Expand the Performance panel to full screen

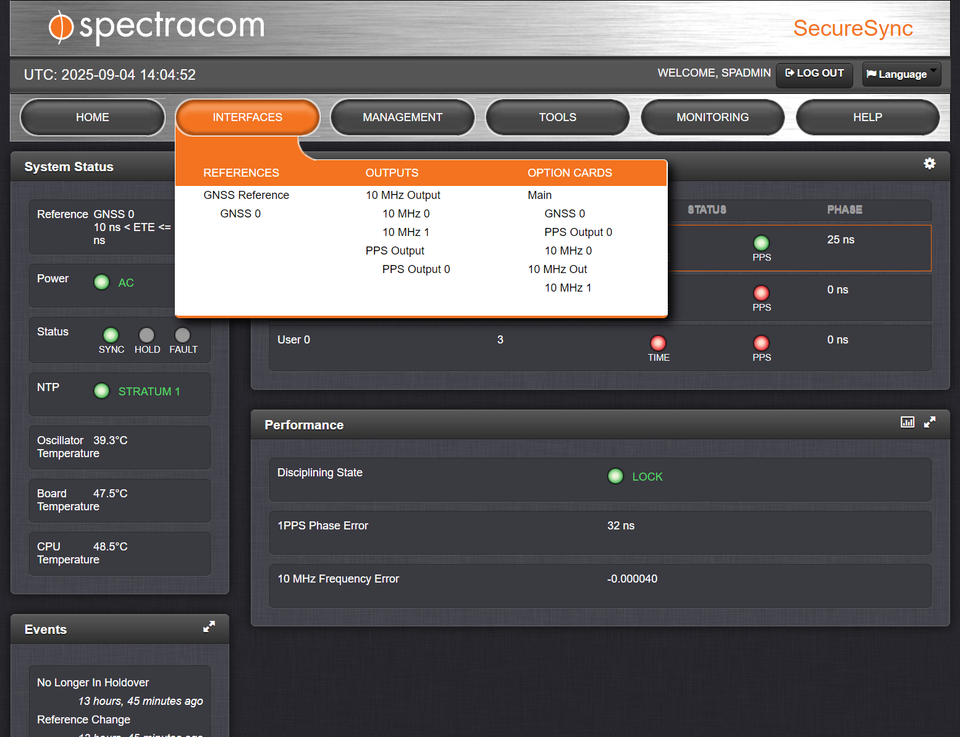pos(929,421)
